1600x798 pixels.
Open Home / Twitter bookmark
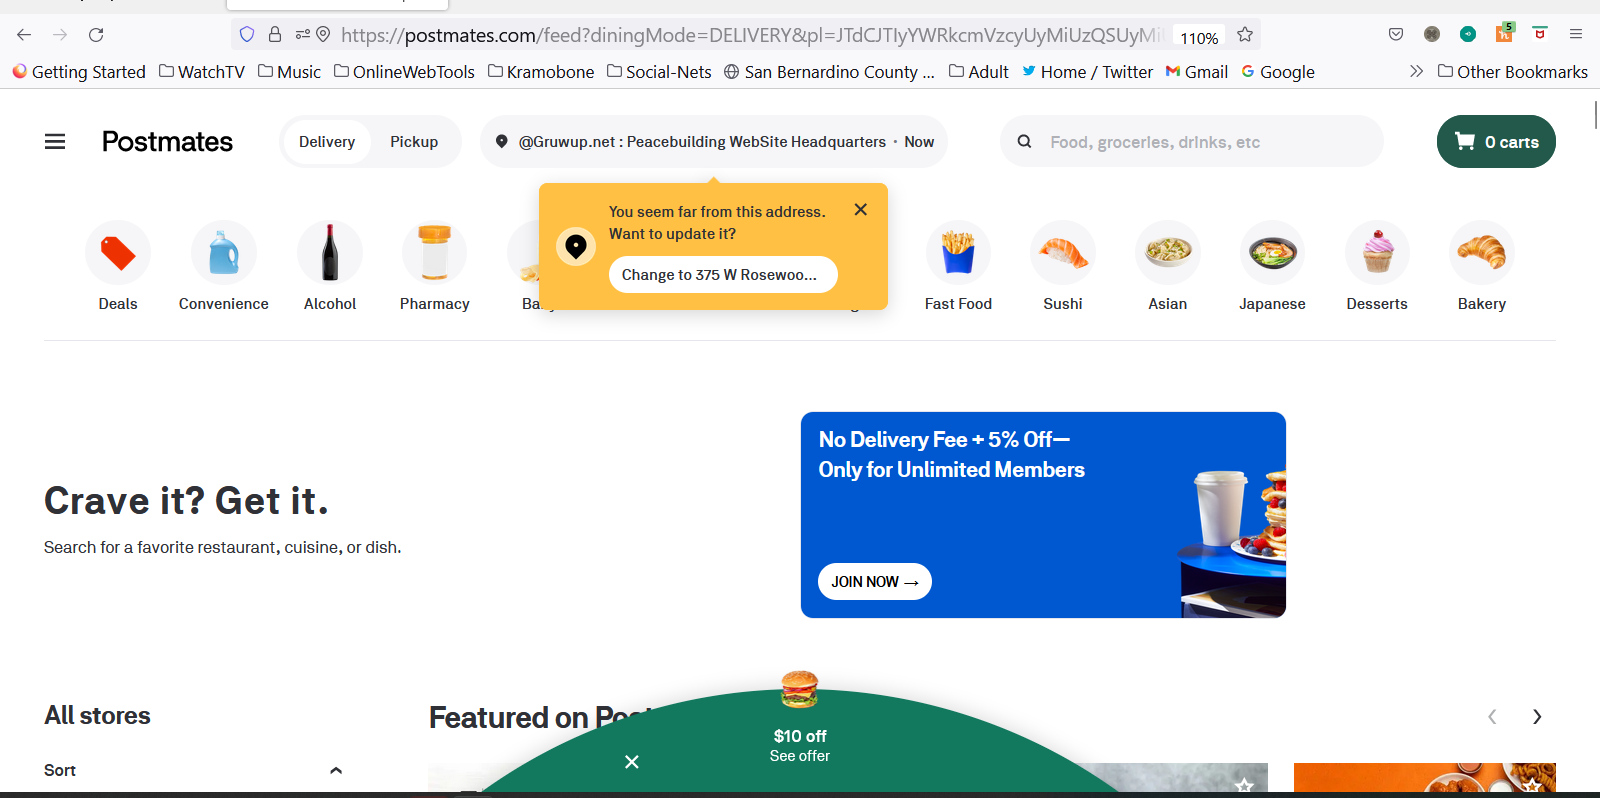[1087, 72]
